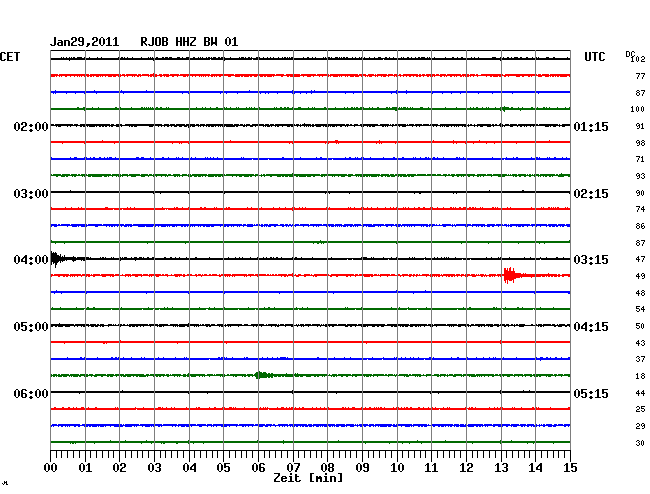This screenshot has width=650, height=494.
Task: Click minute tick label 03 on axis
Action: pyautogui.click(x=154, y=468)
